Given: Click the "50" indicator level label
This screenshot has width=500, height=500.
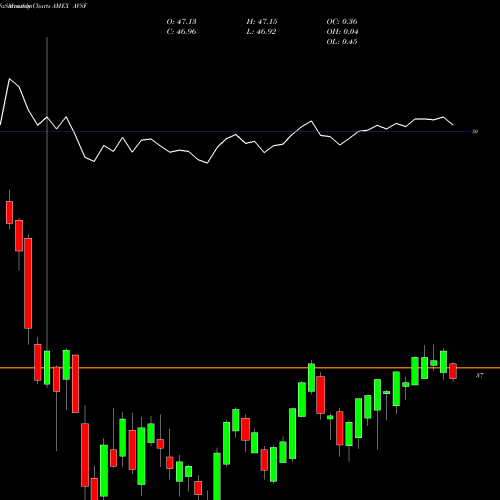Looking at the screenshot, I should 475,131.
